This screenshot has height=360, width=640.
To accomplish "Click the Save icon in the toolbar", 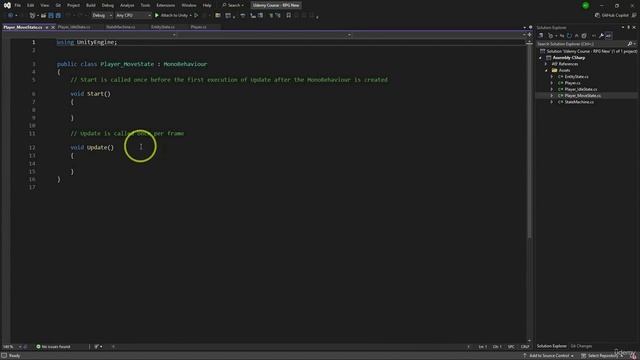I will point(51,16).
